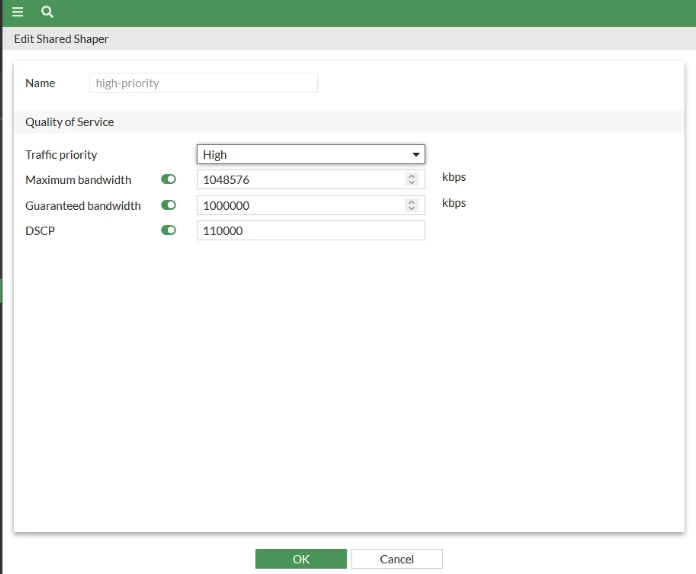
Task: Click the DSCP label
Action: (40, 231)
